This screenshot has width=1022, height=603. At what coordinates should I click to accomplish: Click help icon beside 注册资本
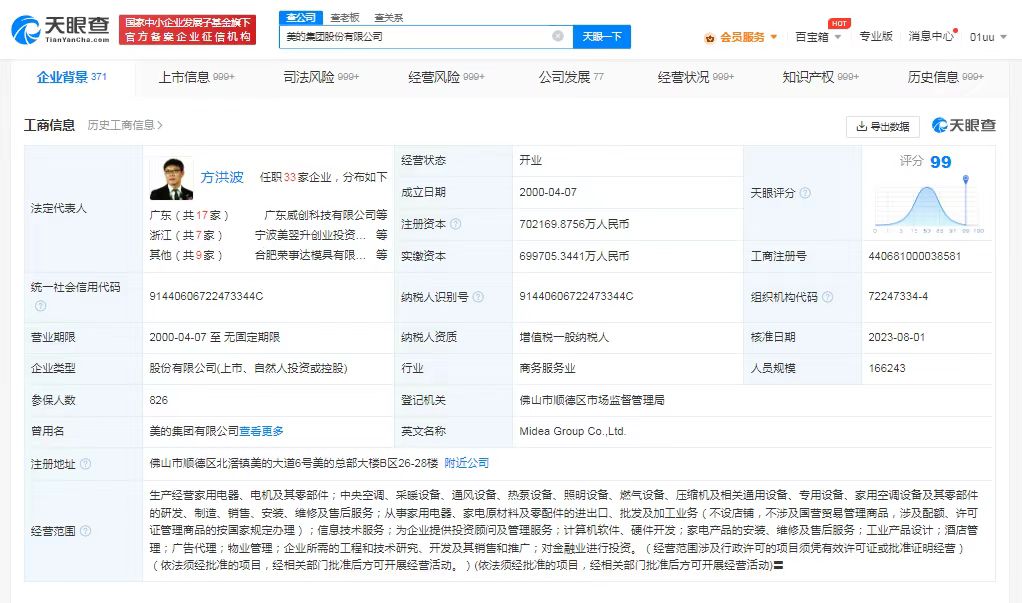click(x=456, y=224)
